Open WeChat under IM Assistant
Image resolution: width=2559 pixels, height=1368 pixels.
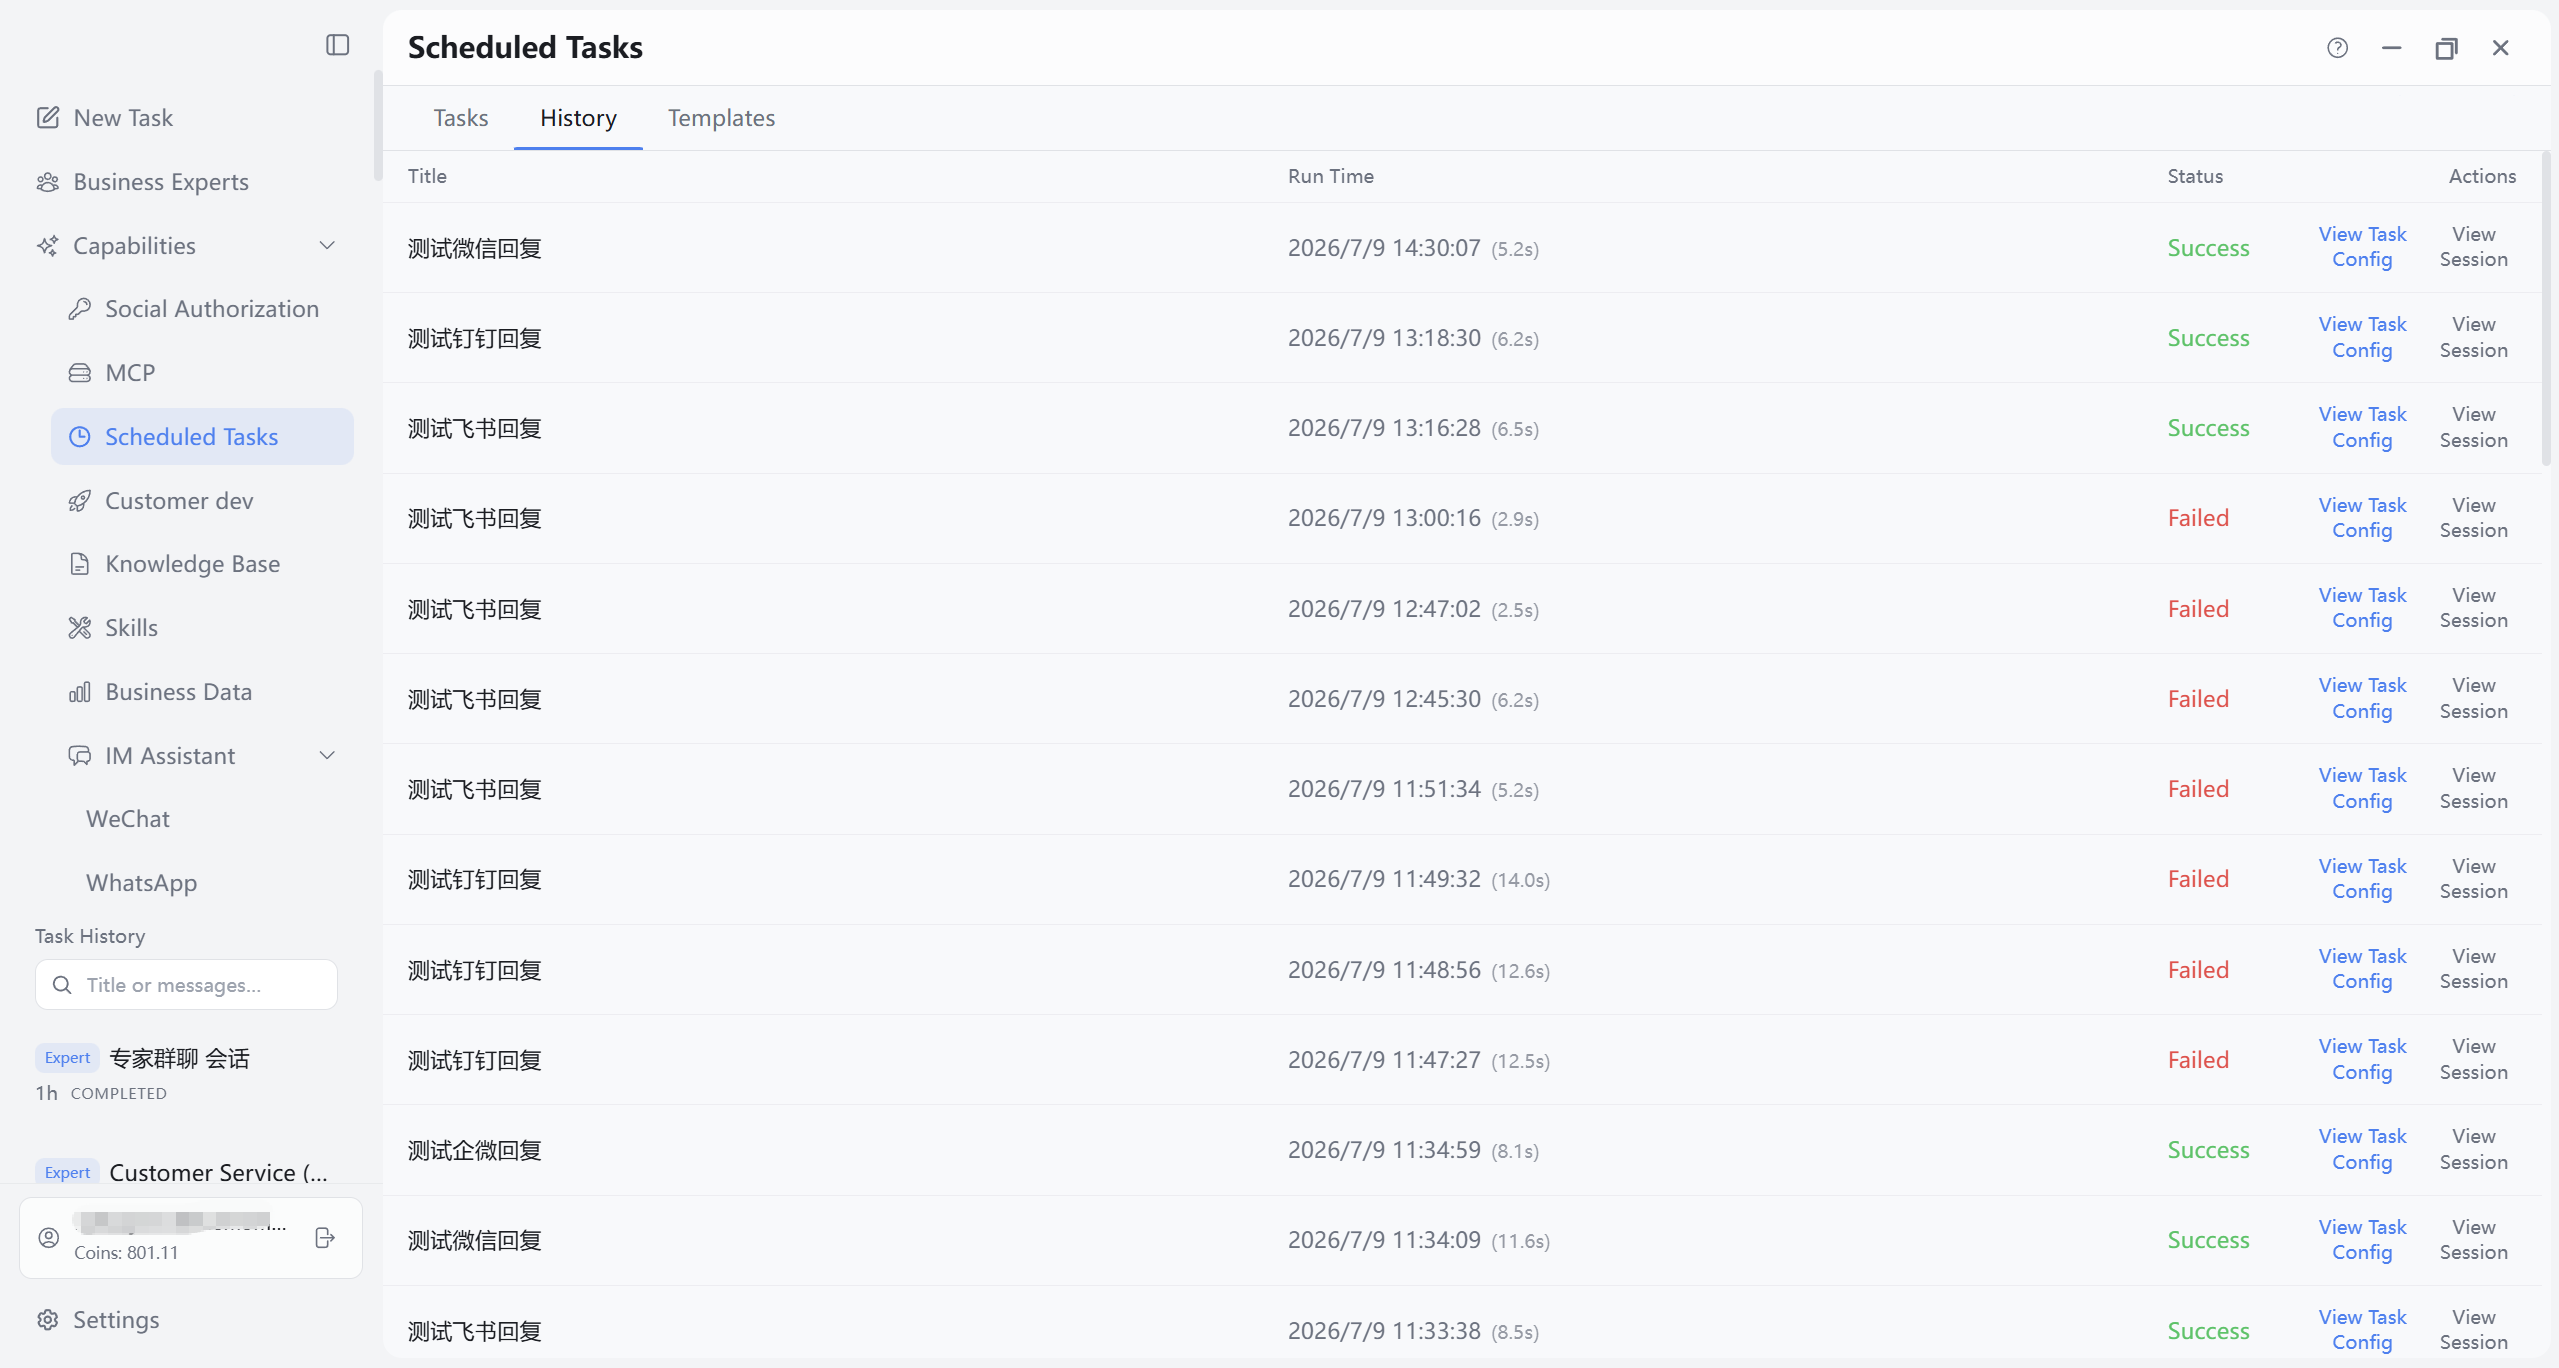coord(128,819)
